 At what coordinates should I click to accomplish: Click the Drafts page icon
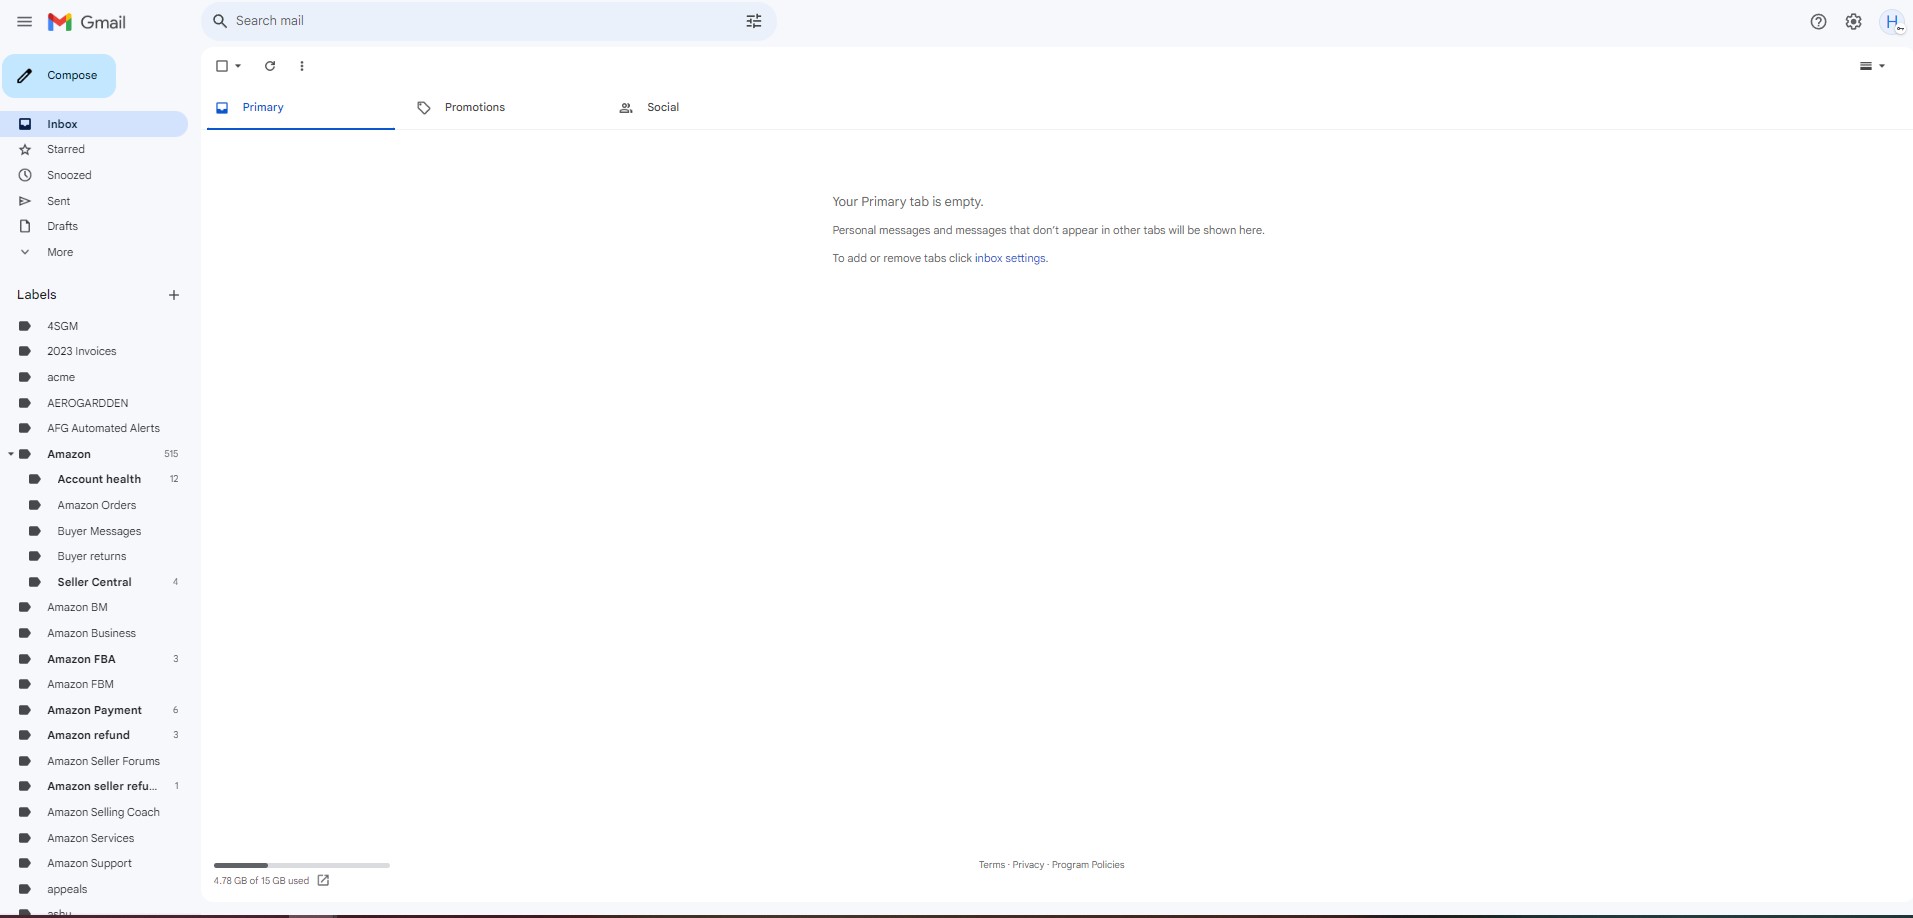pos(25,226)
